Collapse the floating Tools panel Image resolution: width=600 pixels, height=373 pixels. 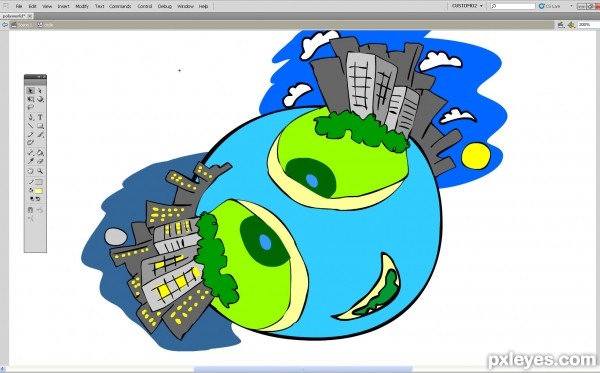tap(39, 77)
